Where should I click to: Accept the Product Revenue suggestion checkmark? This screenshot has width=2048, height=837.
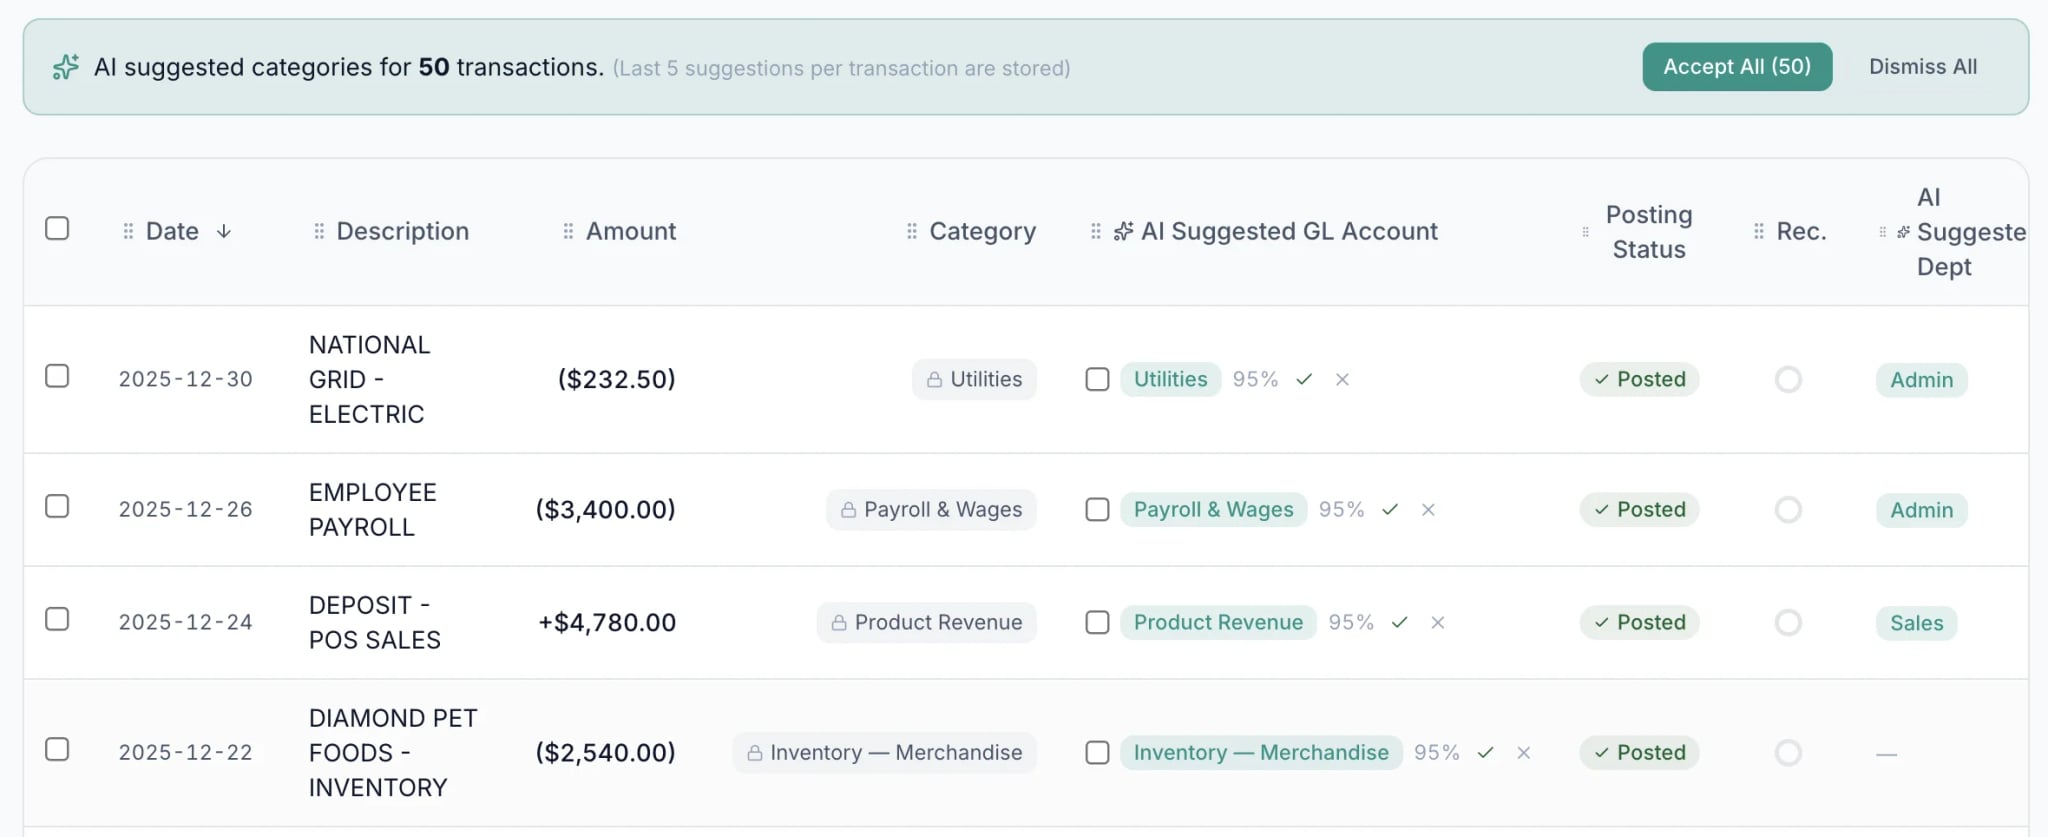pyautogui.click(x=1400, y=623)
